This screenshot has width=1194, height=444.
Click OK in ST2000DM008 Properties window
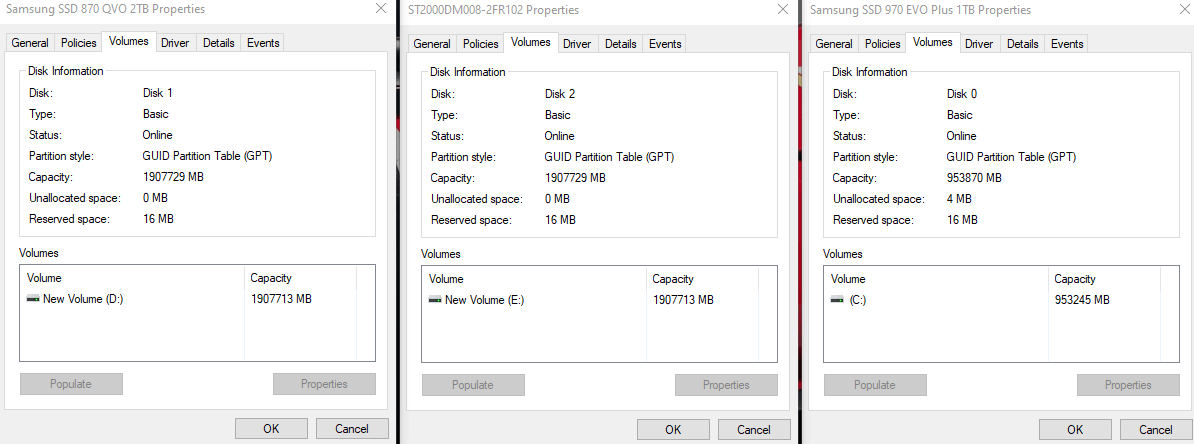tap(673, 430)
